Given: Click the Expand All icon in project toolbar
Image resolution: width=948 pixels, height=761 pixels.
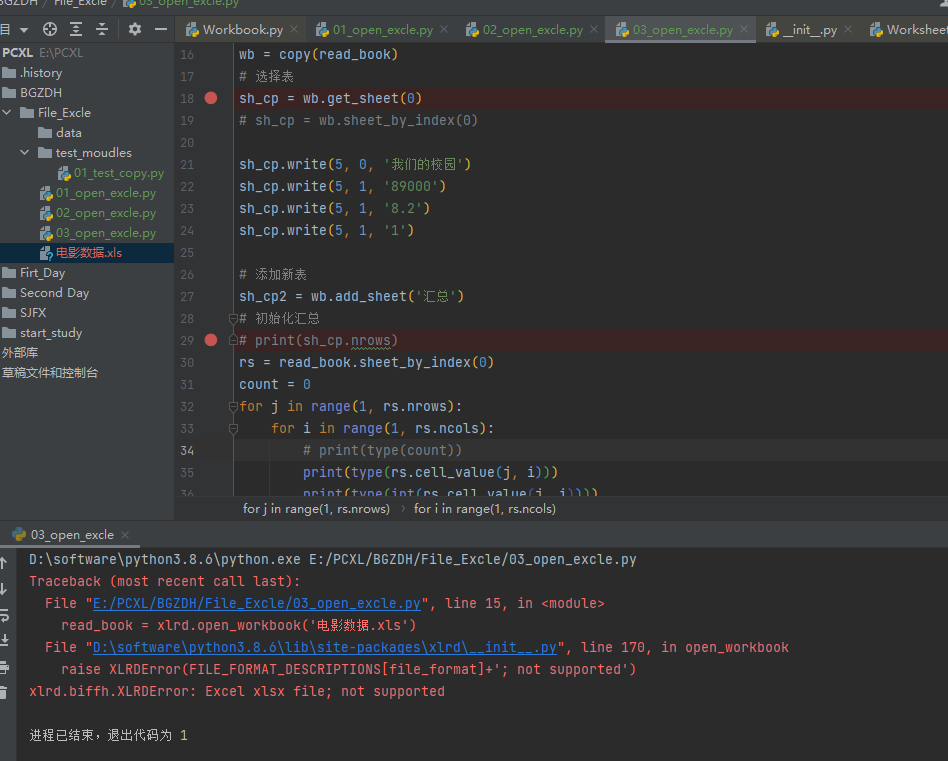Looking at the screenshot, I should (76, 29).
